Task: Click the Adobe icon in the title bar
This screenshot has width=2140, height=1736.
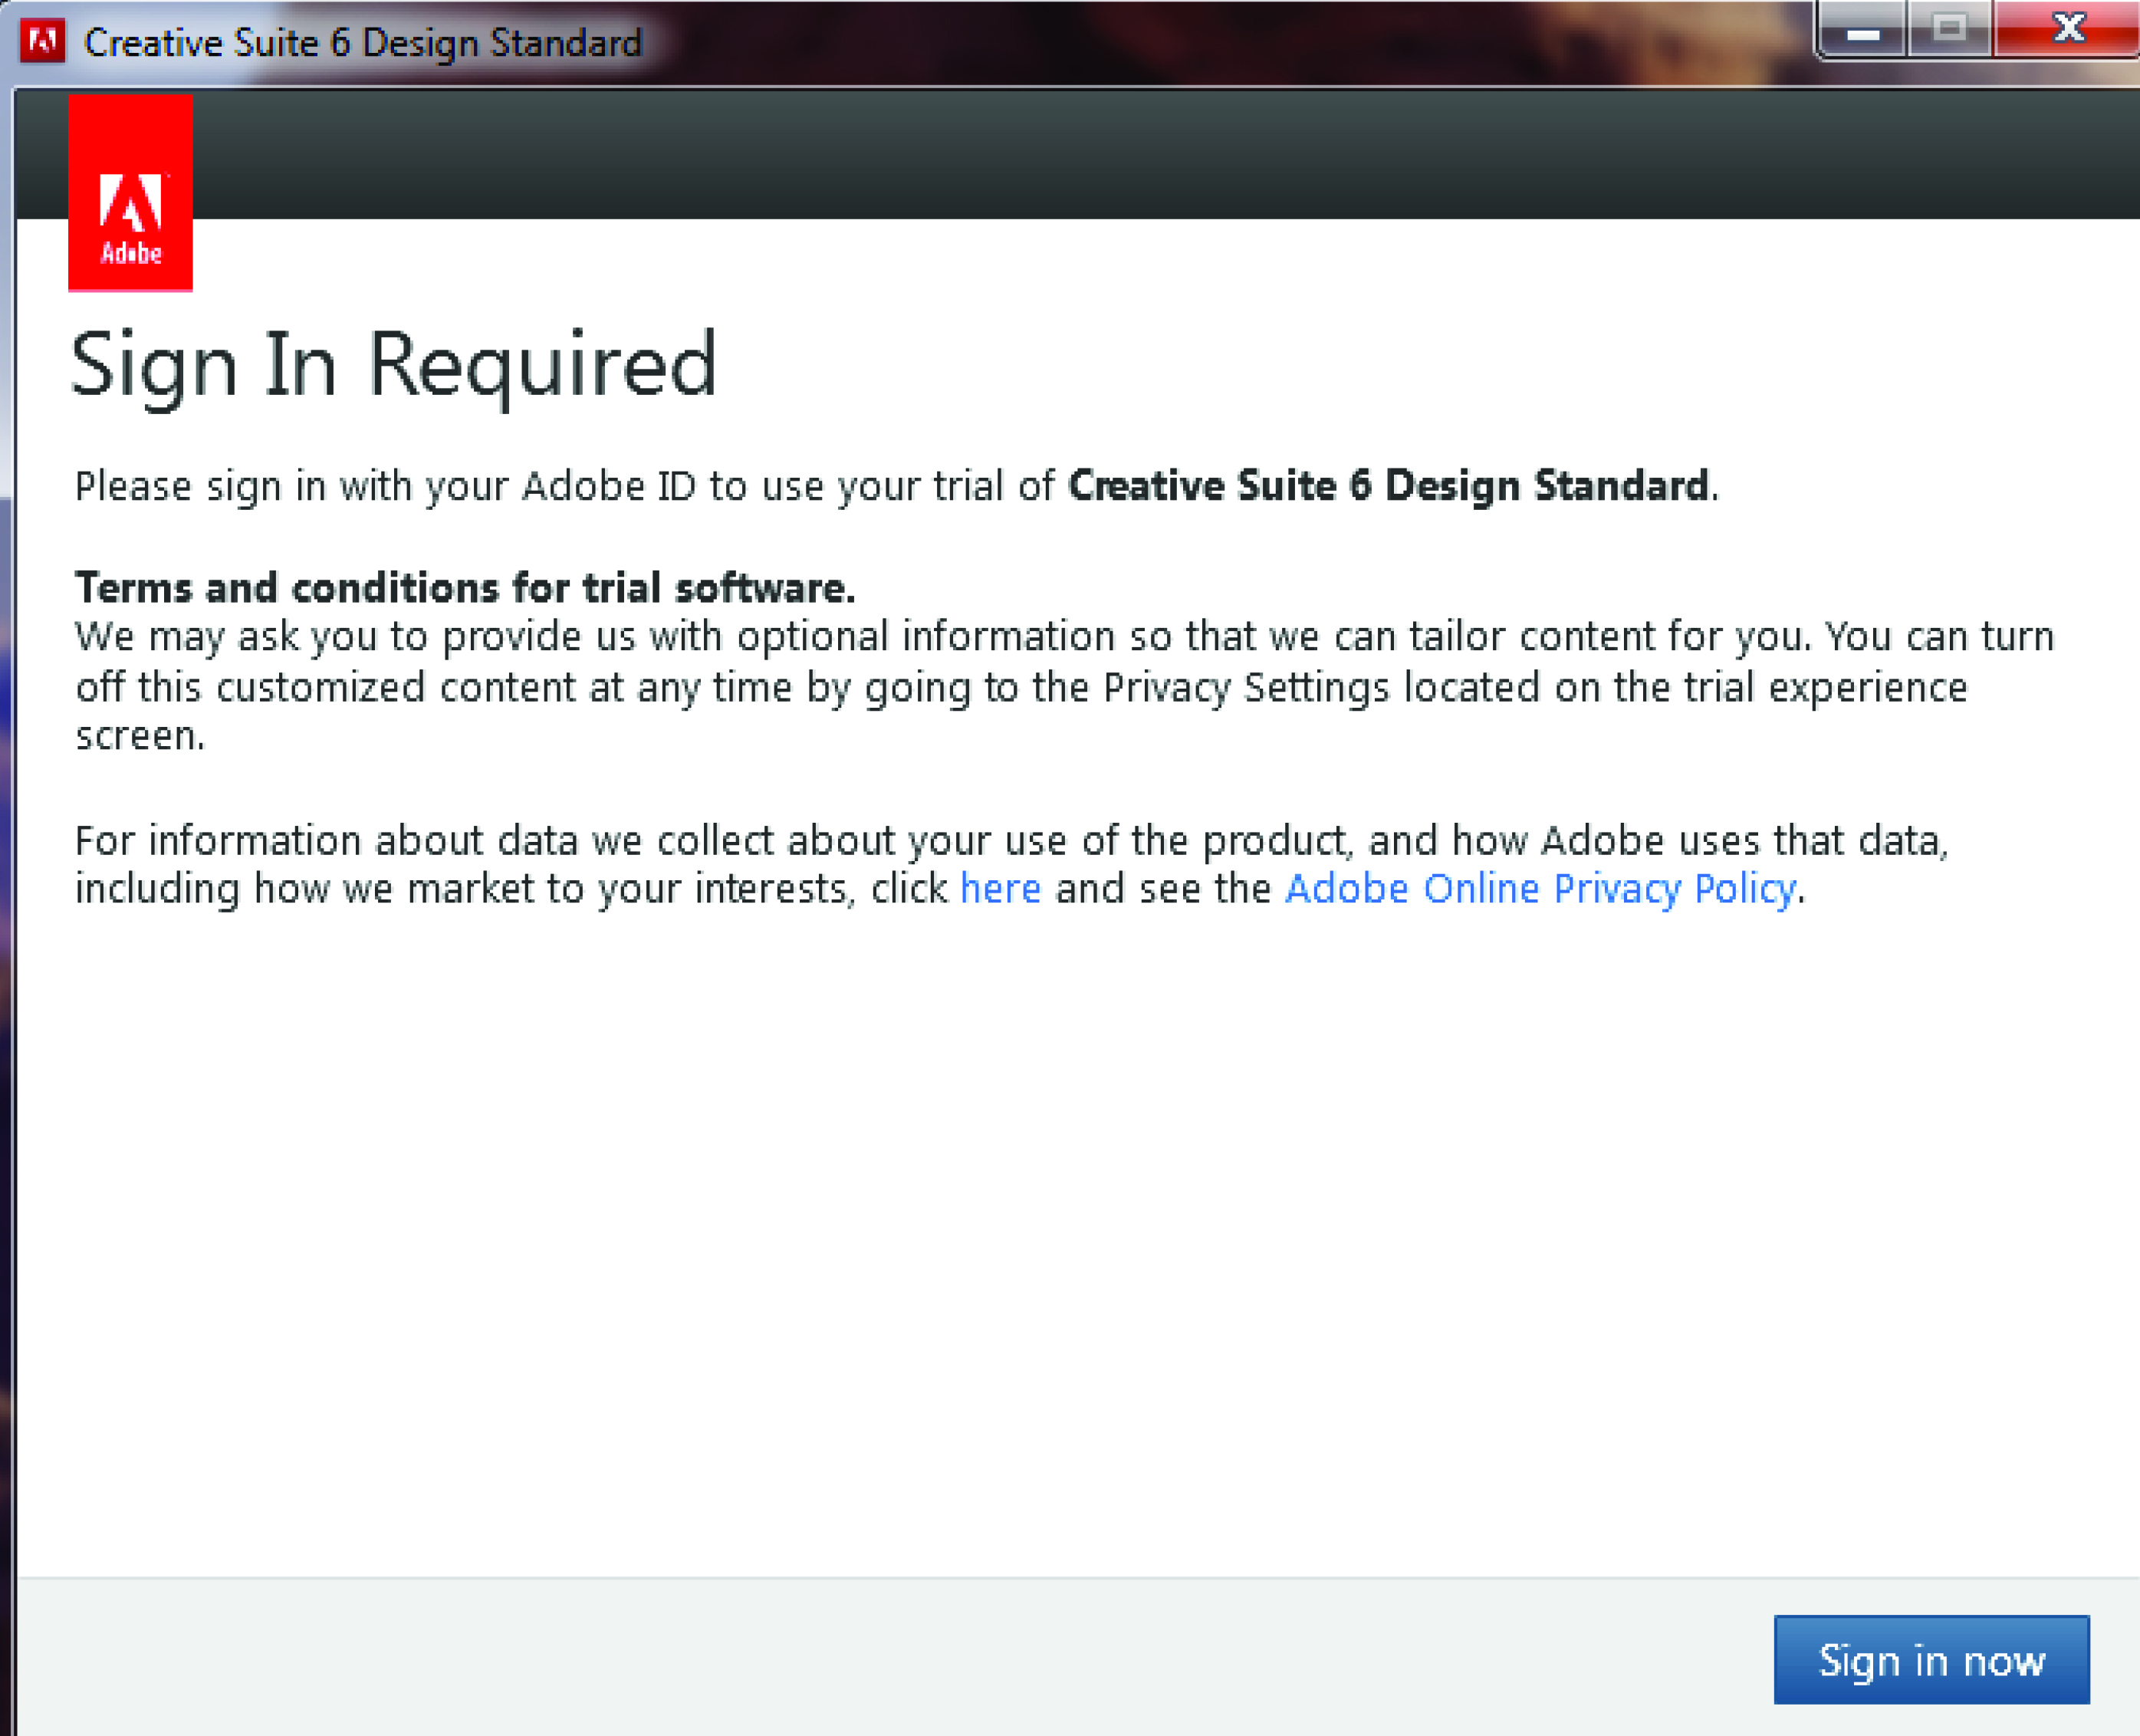Action: [x=42, y=41]
